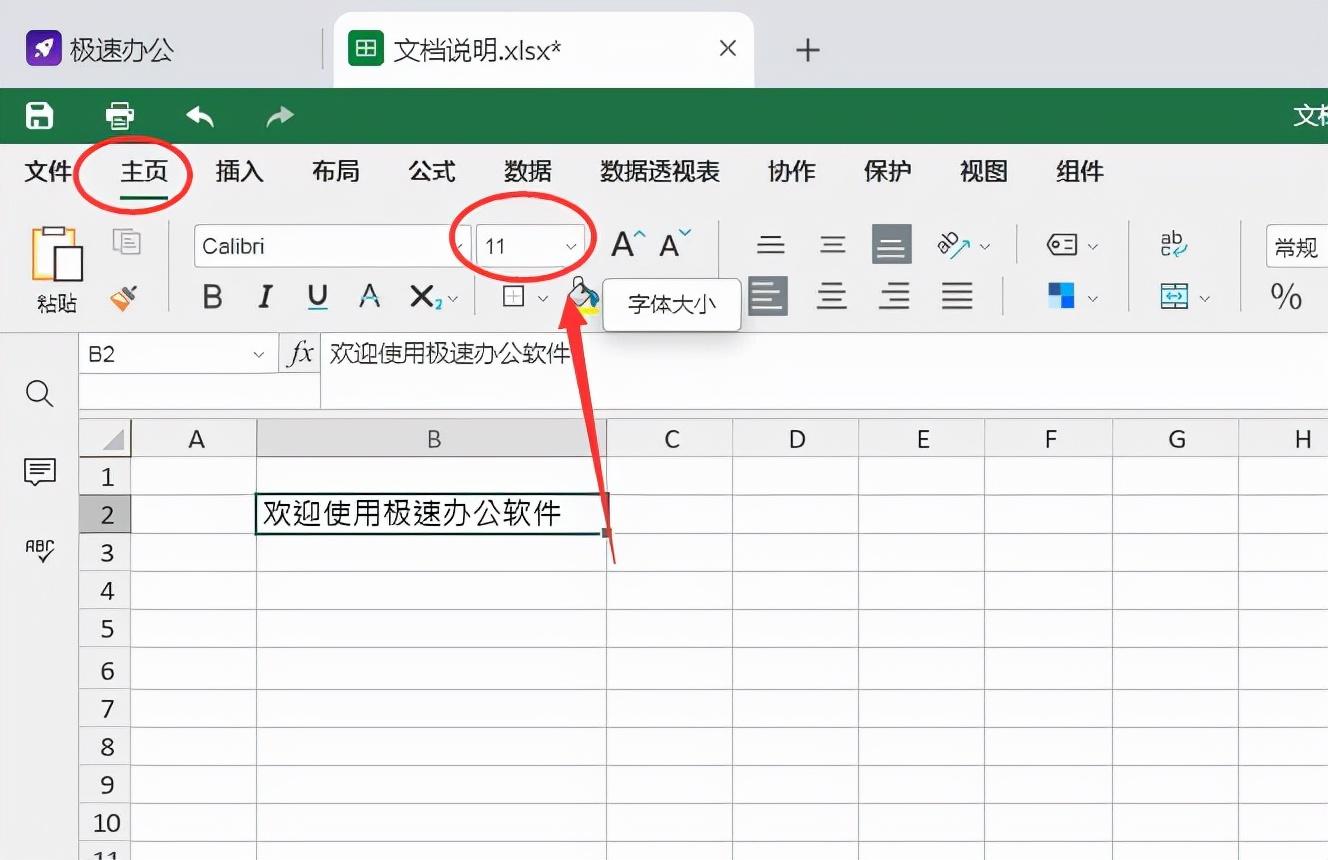
Task: Click the Print icon
Action: 120,116
